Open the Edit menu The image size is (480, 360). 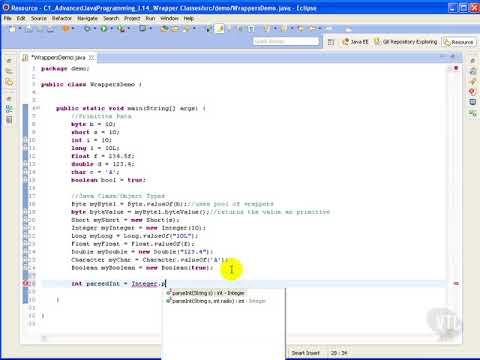[x=21, y=18]
